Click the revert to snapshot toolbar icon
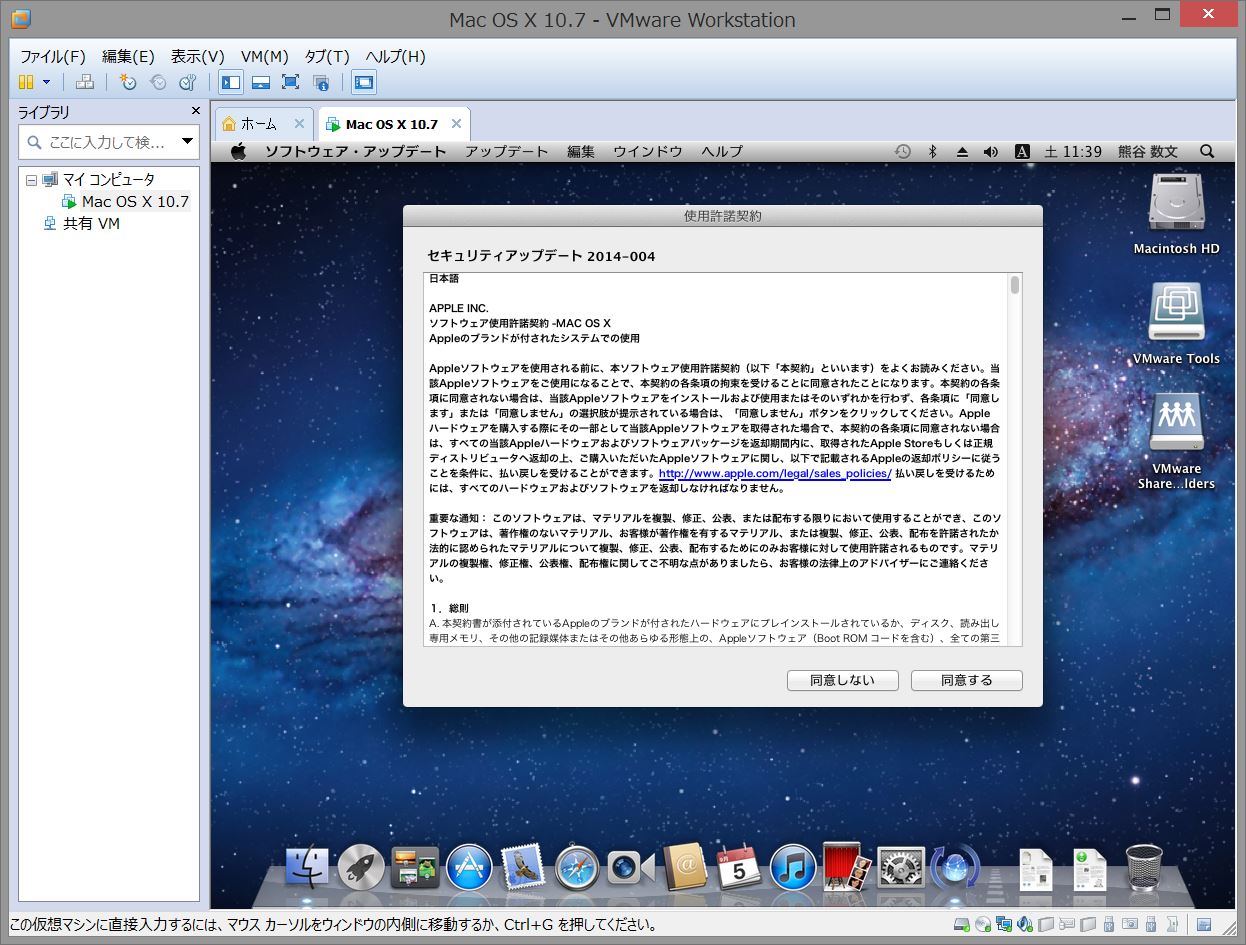Screen dimensions: 1246x945 point(158,82)
